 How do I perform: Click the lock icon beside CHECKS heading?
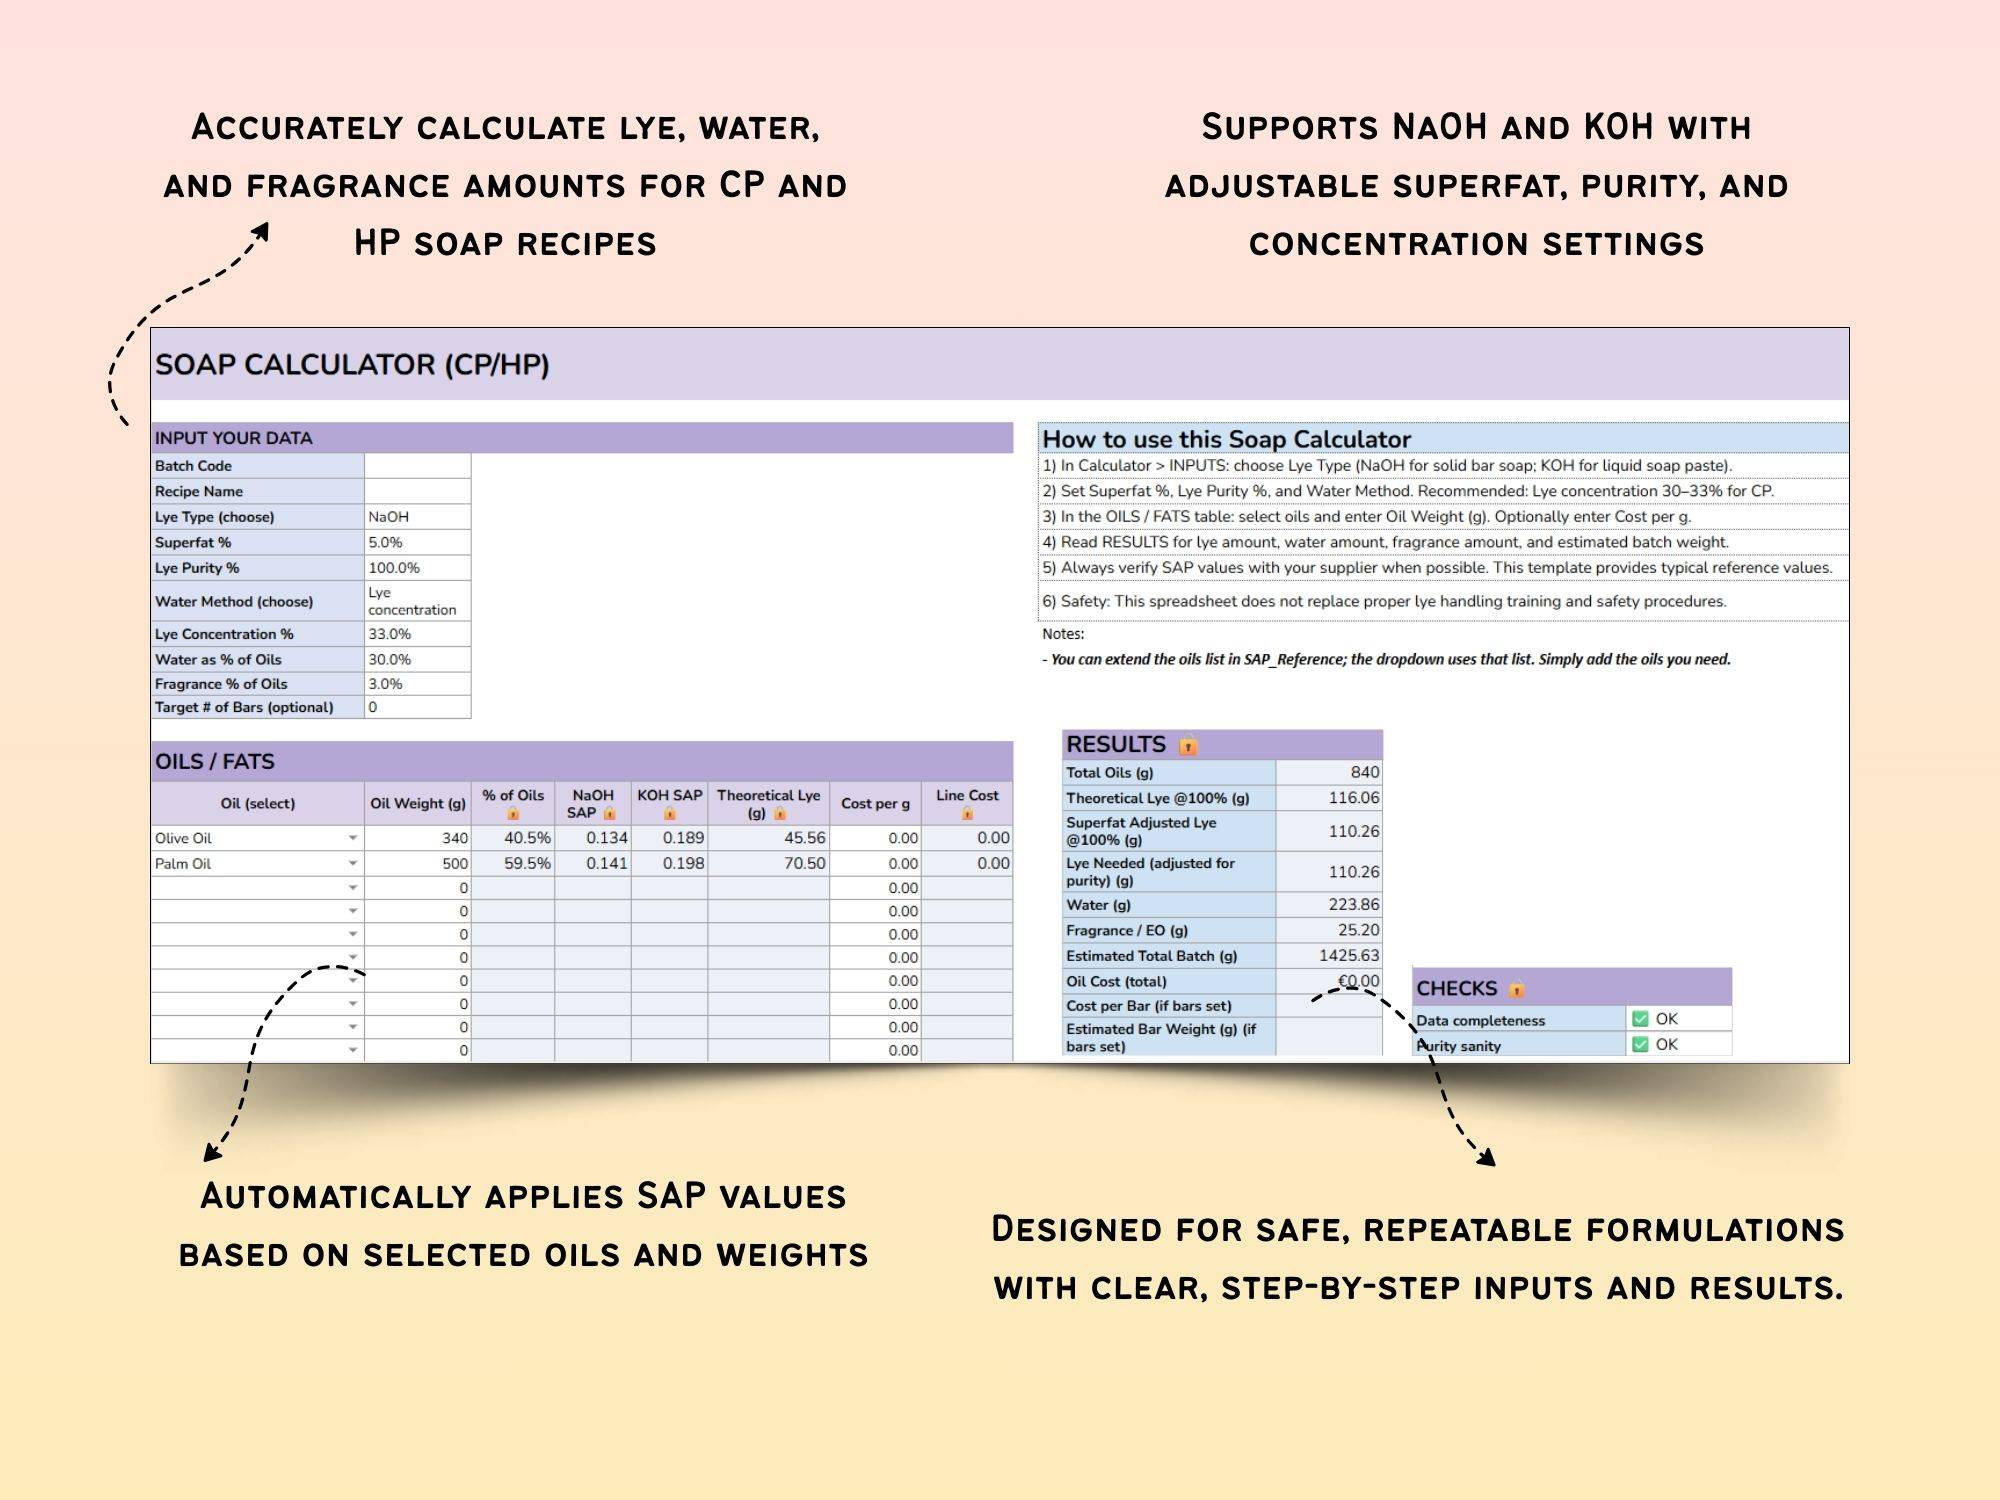[x=1517, y=989]
